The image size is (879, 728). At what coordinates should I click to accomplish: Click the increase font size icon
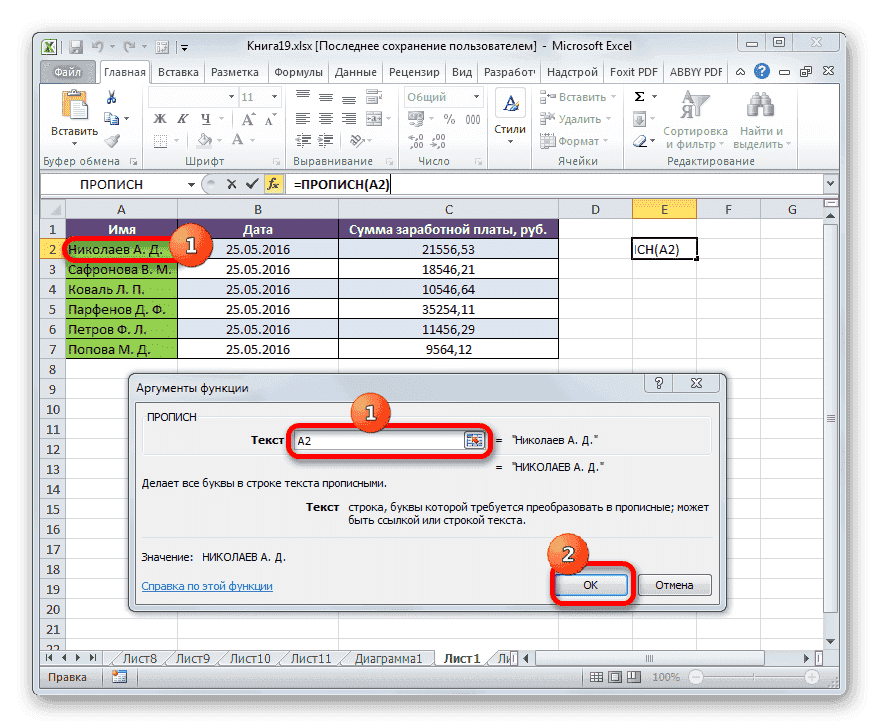coord(247,117)
